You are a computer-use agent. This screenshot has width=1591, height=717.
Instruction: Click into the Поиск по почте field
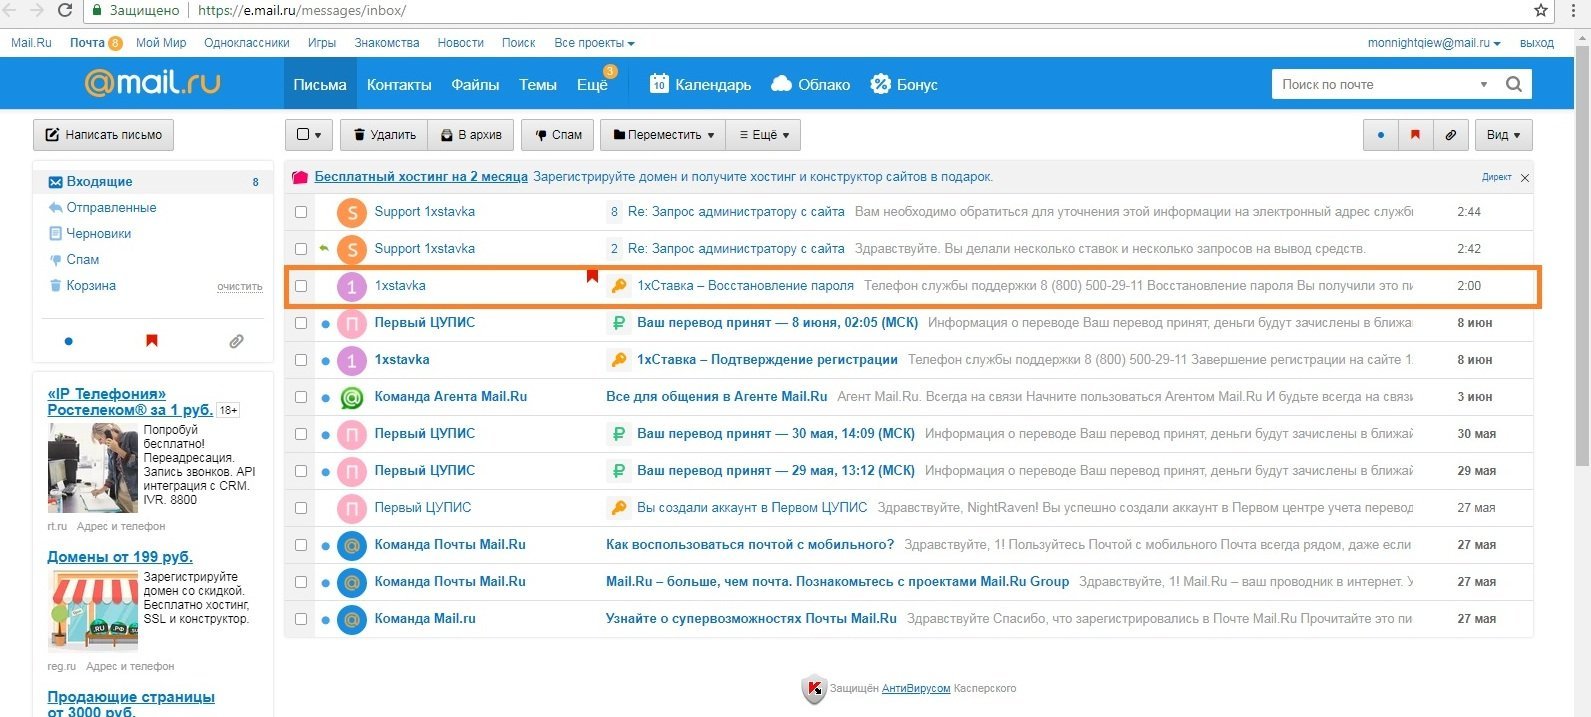(1375, 85)
